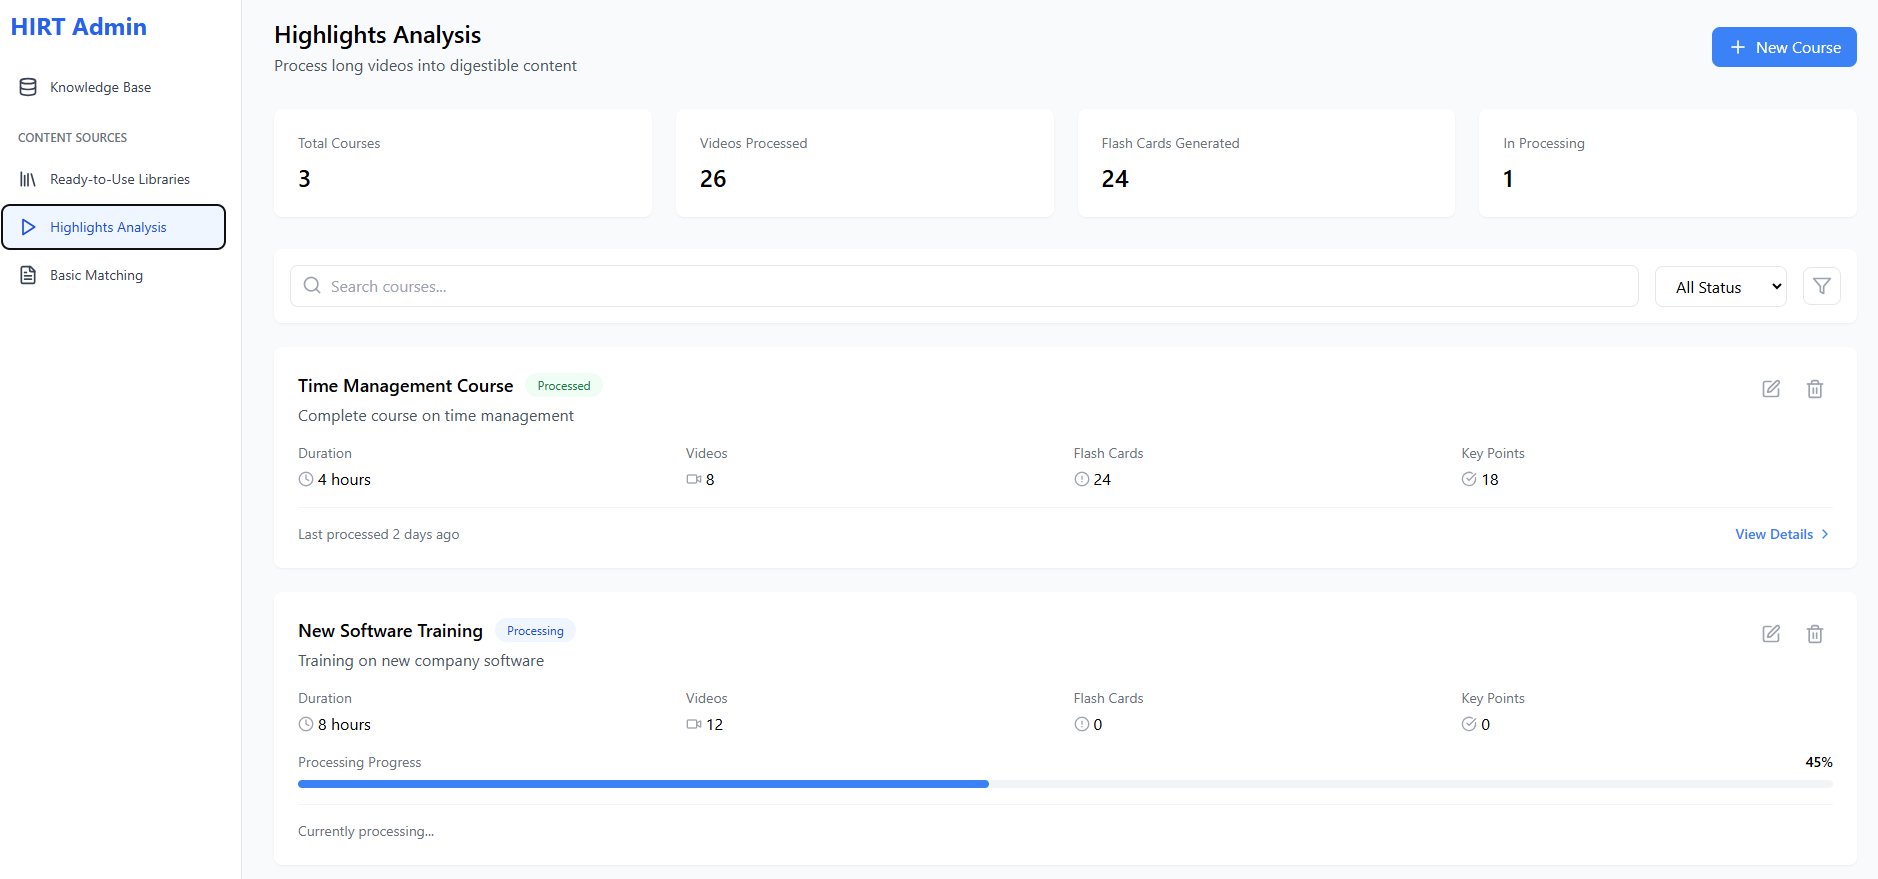Screen dimensions: 1878x879
Task: Click the HIRT Admin logo
Action: tap(79, 27)
